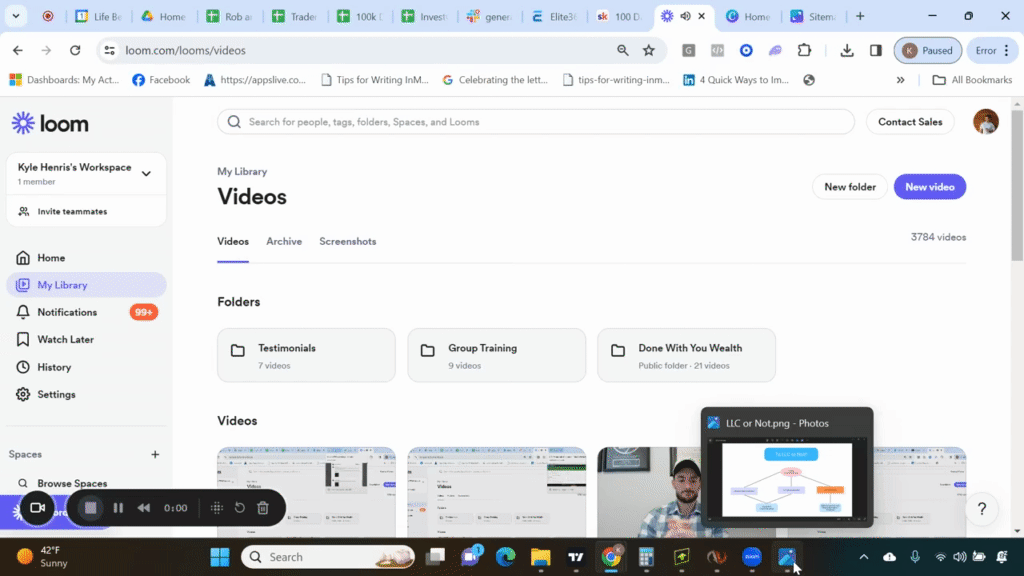
Task: Click the address bar URL
Action: [x=185, y=50]
